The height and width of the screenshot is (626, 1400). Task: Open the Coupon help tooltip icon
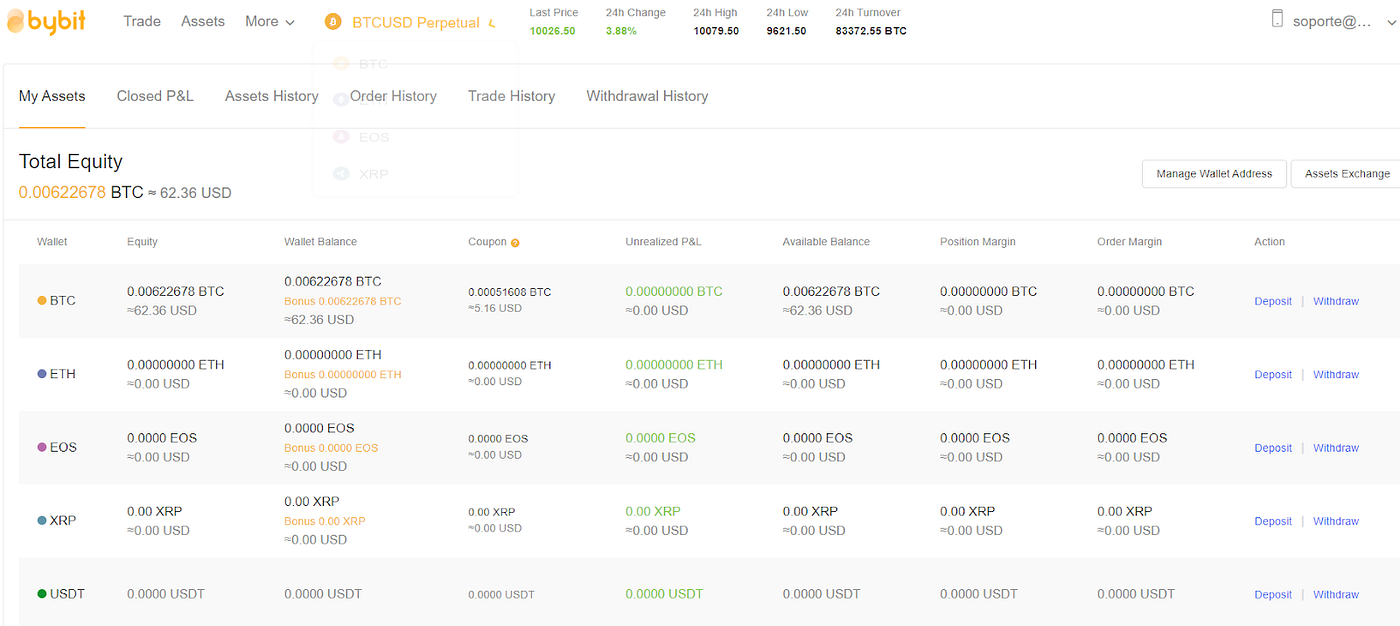tap(516, 241)
